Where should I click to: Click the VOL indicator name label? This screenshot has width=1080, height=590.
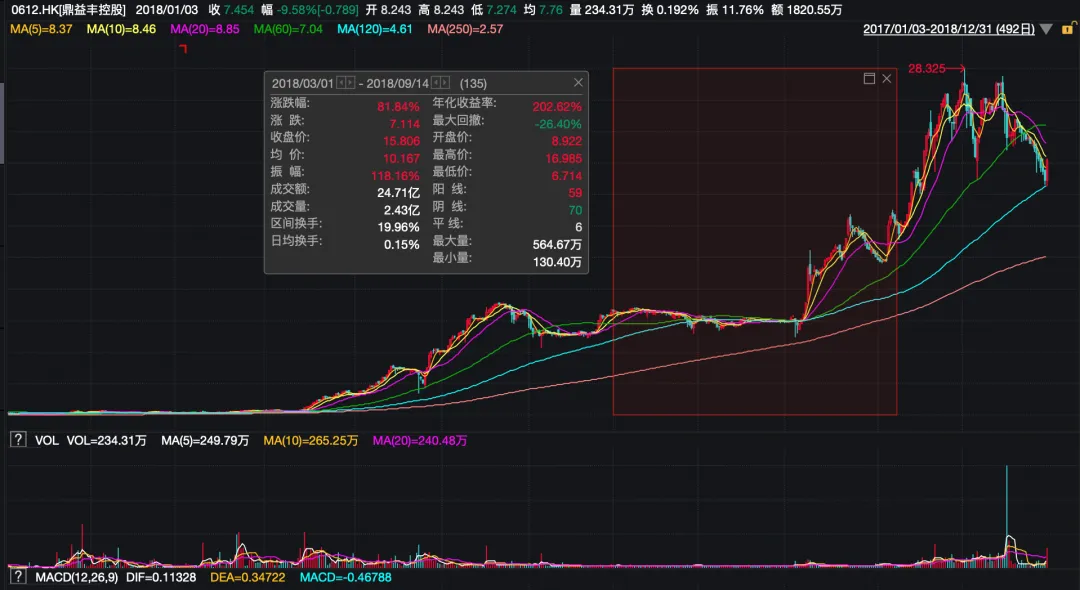[x=47, y=441]
